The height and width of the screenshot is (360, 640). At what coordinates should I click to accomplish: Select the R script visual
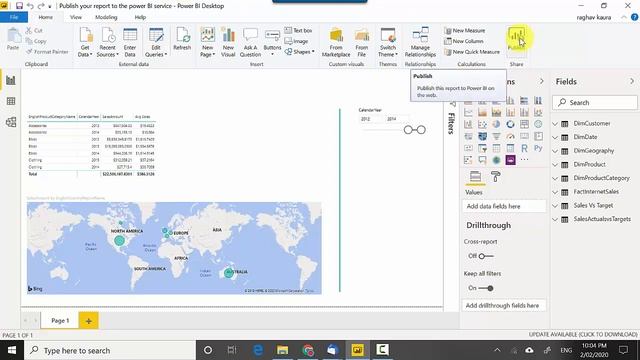(x=524, y=148)
